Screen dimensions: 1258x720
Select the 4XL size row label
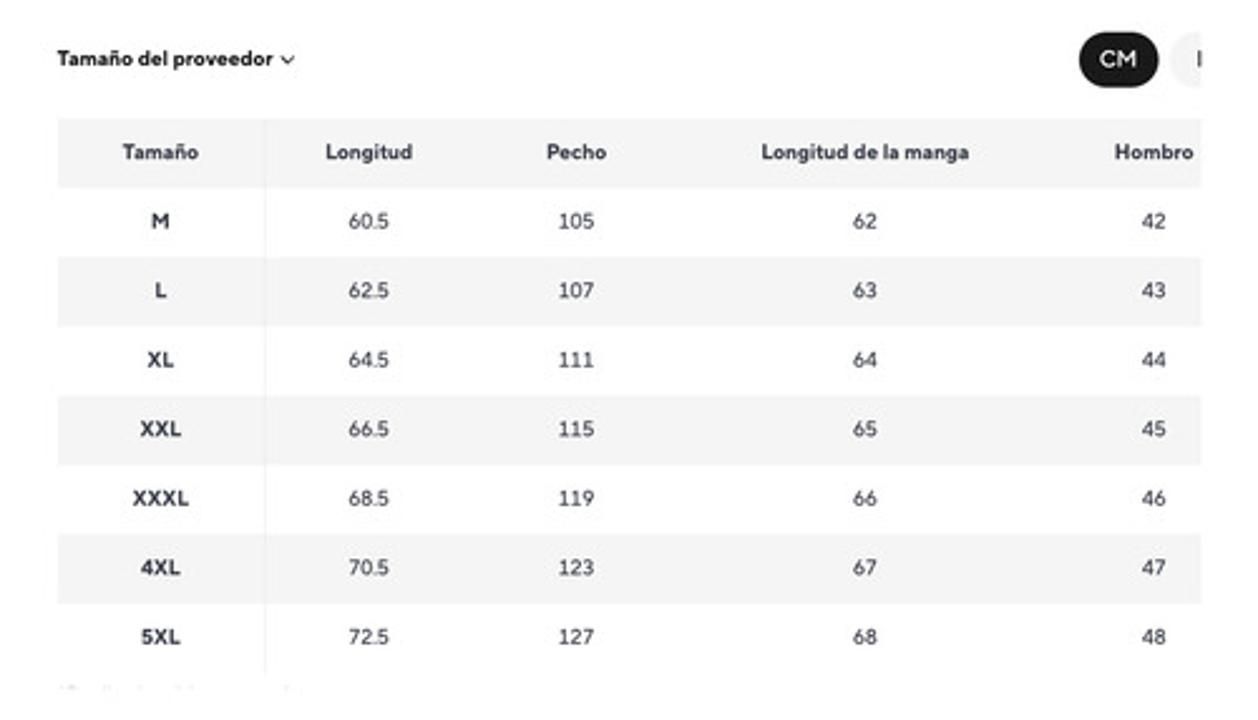pyautogui.click(x=160, y=567)
